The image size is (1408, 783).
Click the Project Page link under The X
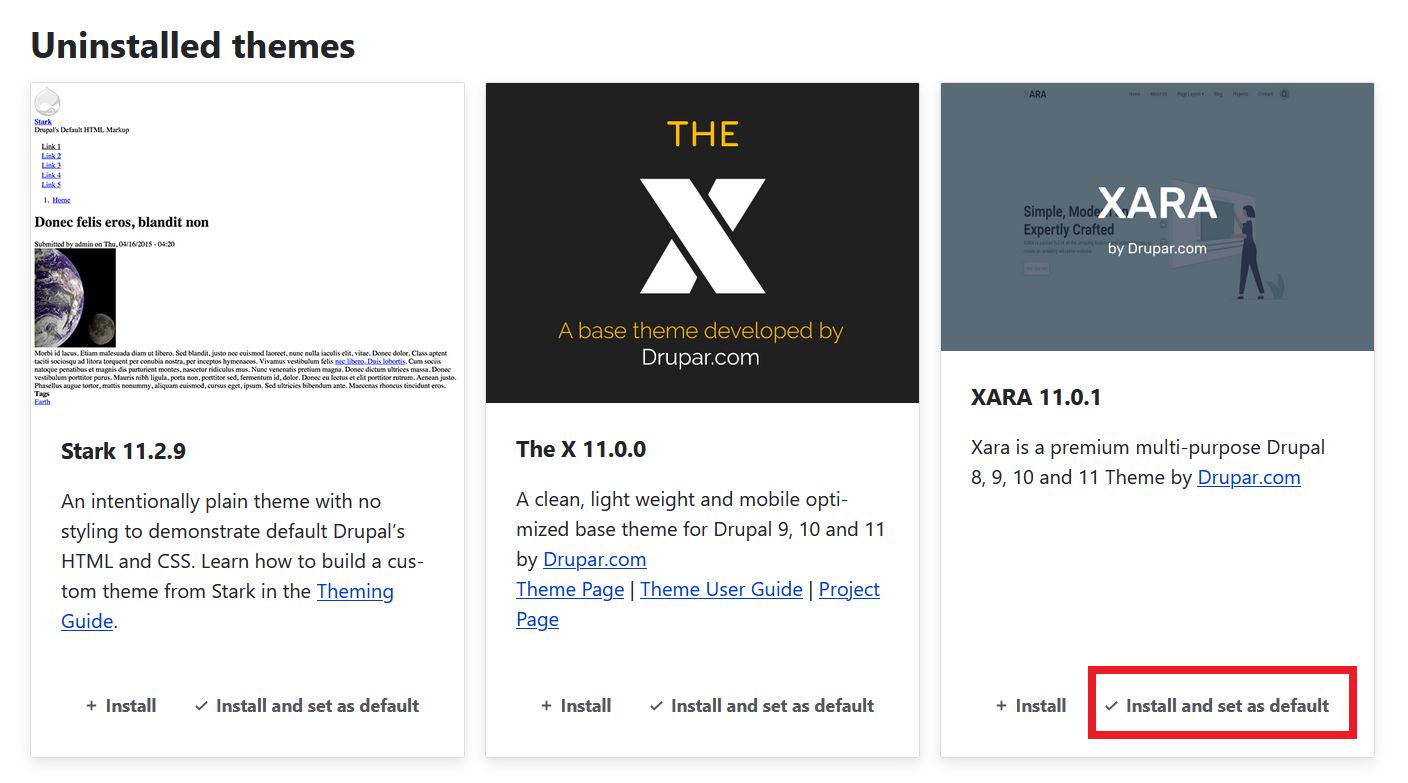[849, 589]
